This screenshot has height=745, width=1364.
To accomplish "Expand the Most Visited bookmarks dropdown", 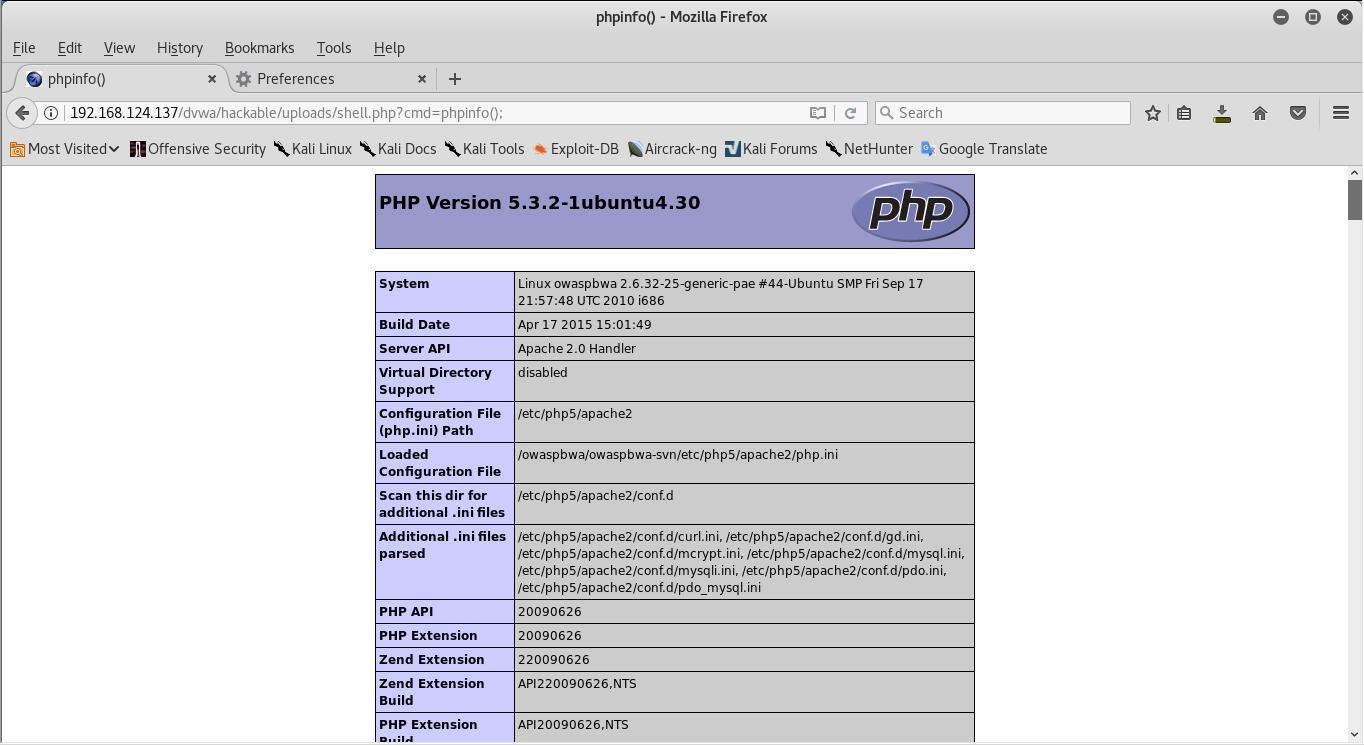I will (x=65, y=149).
